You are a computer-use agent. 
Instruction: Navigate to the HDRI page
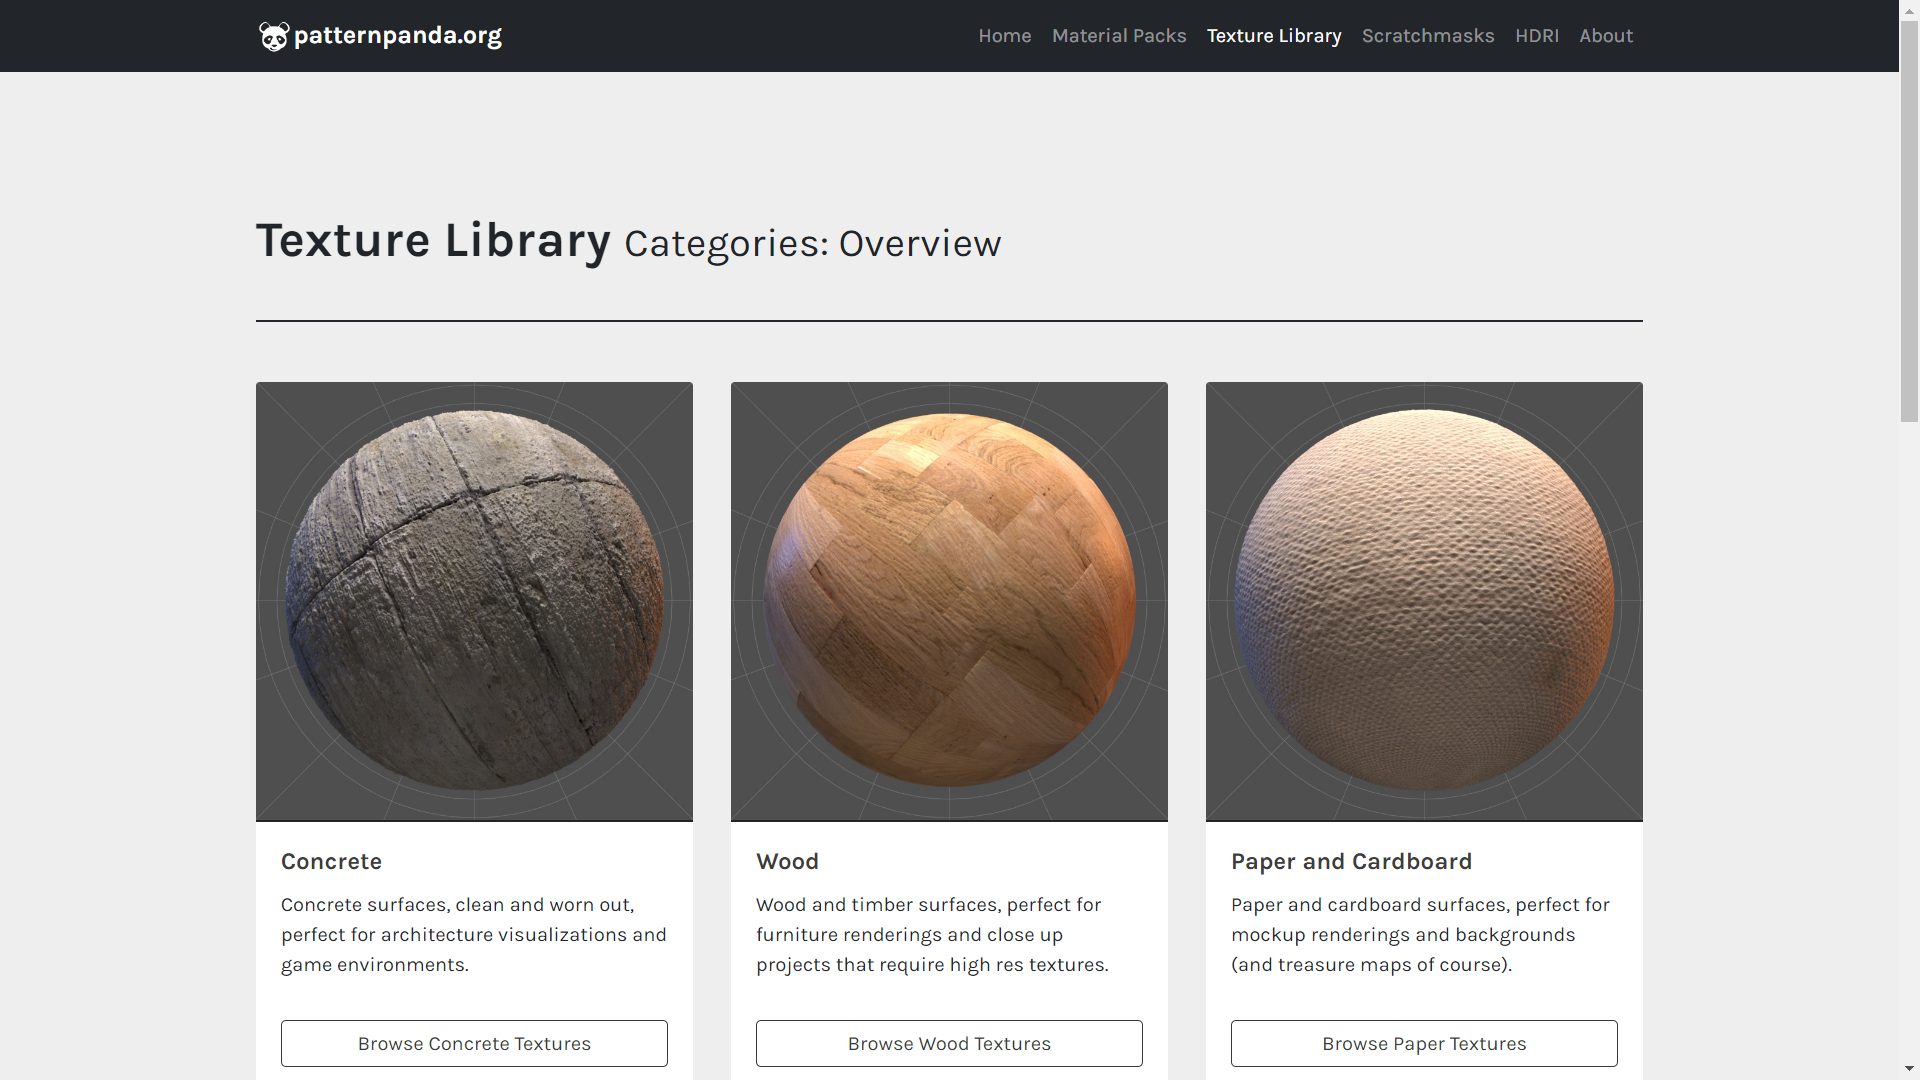[x=1537, y=36]
